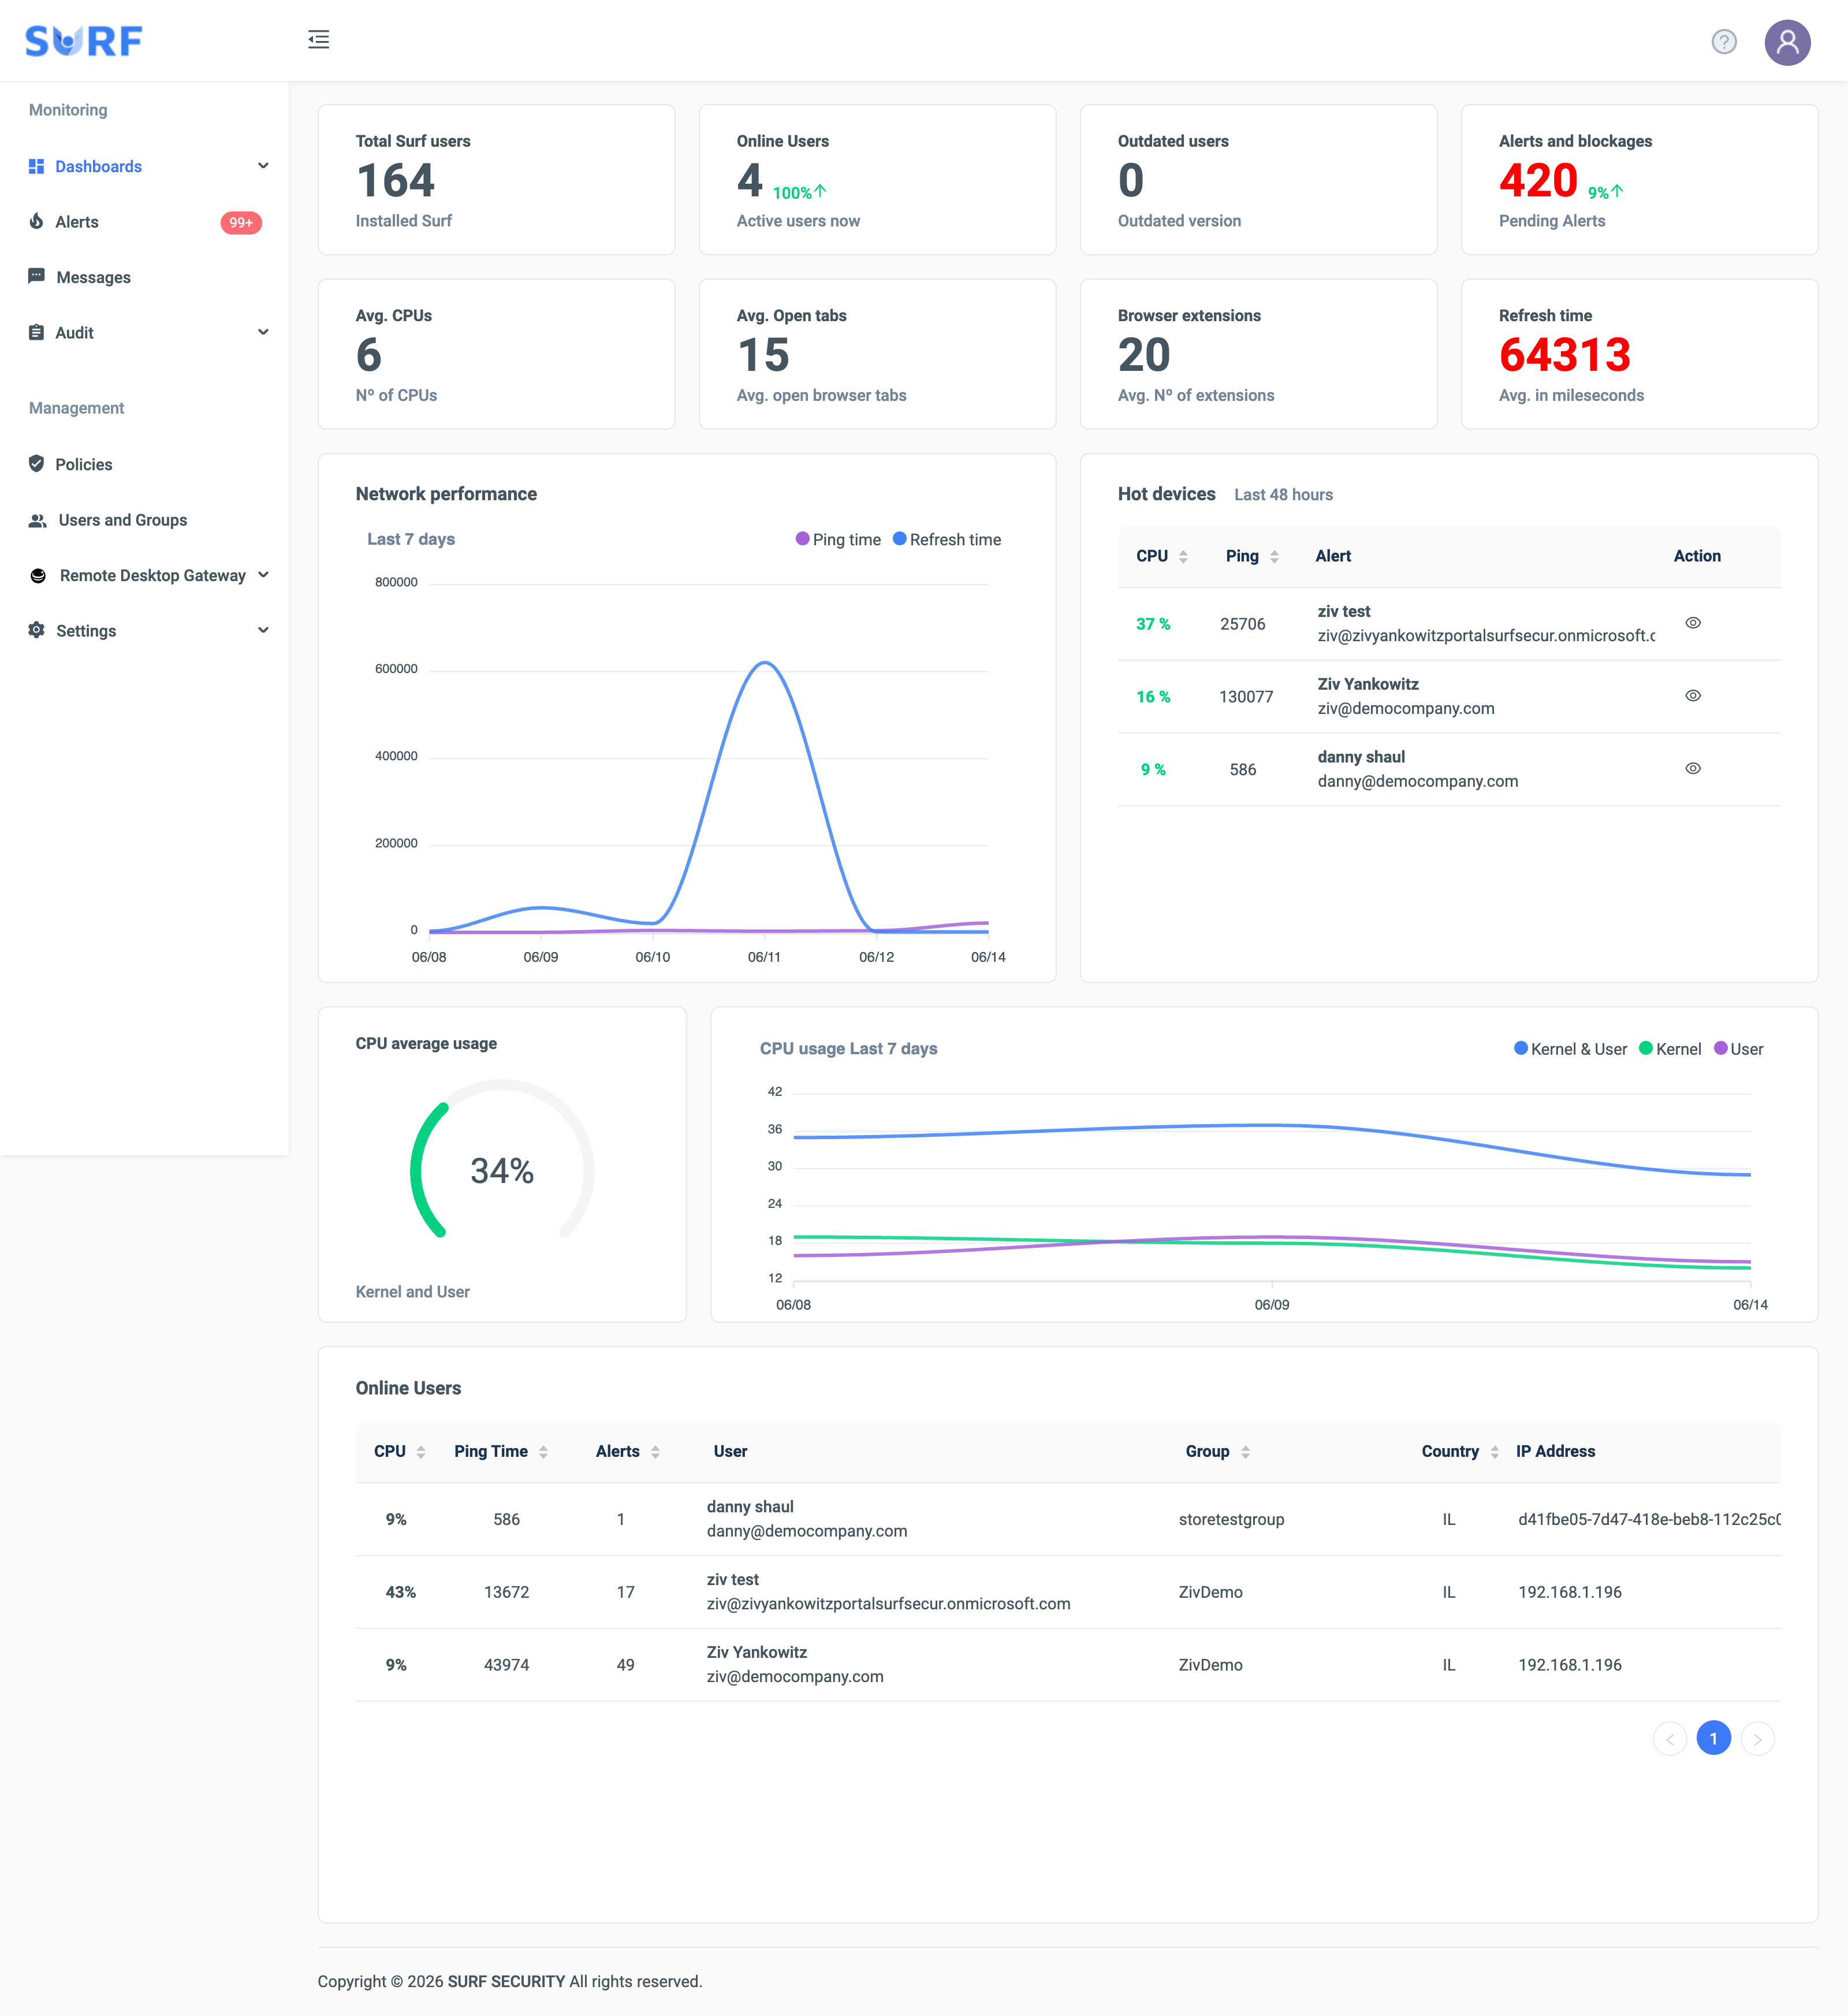Open the user profile avatar
Viewport: 1848px width, 2016px height.
click(x=1787, y=42)
